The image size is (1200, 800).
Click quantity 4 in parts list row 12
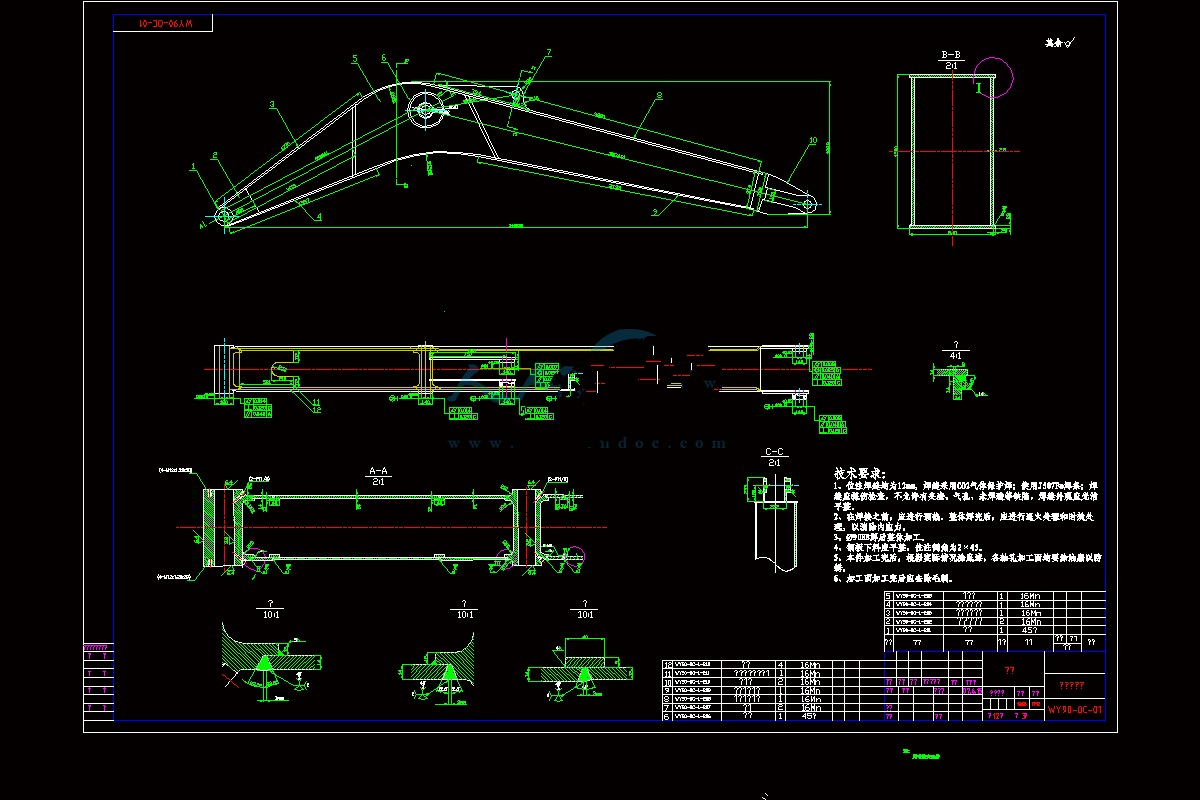(781, 664)
